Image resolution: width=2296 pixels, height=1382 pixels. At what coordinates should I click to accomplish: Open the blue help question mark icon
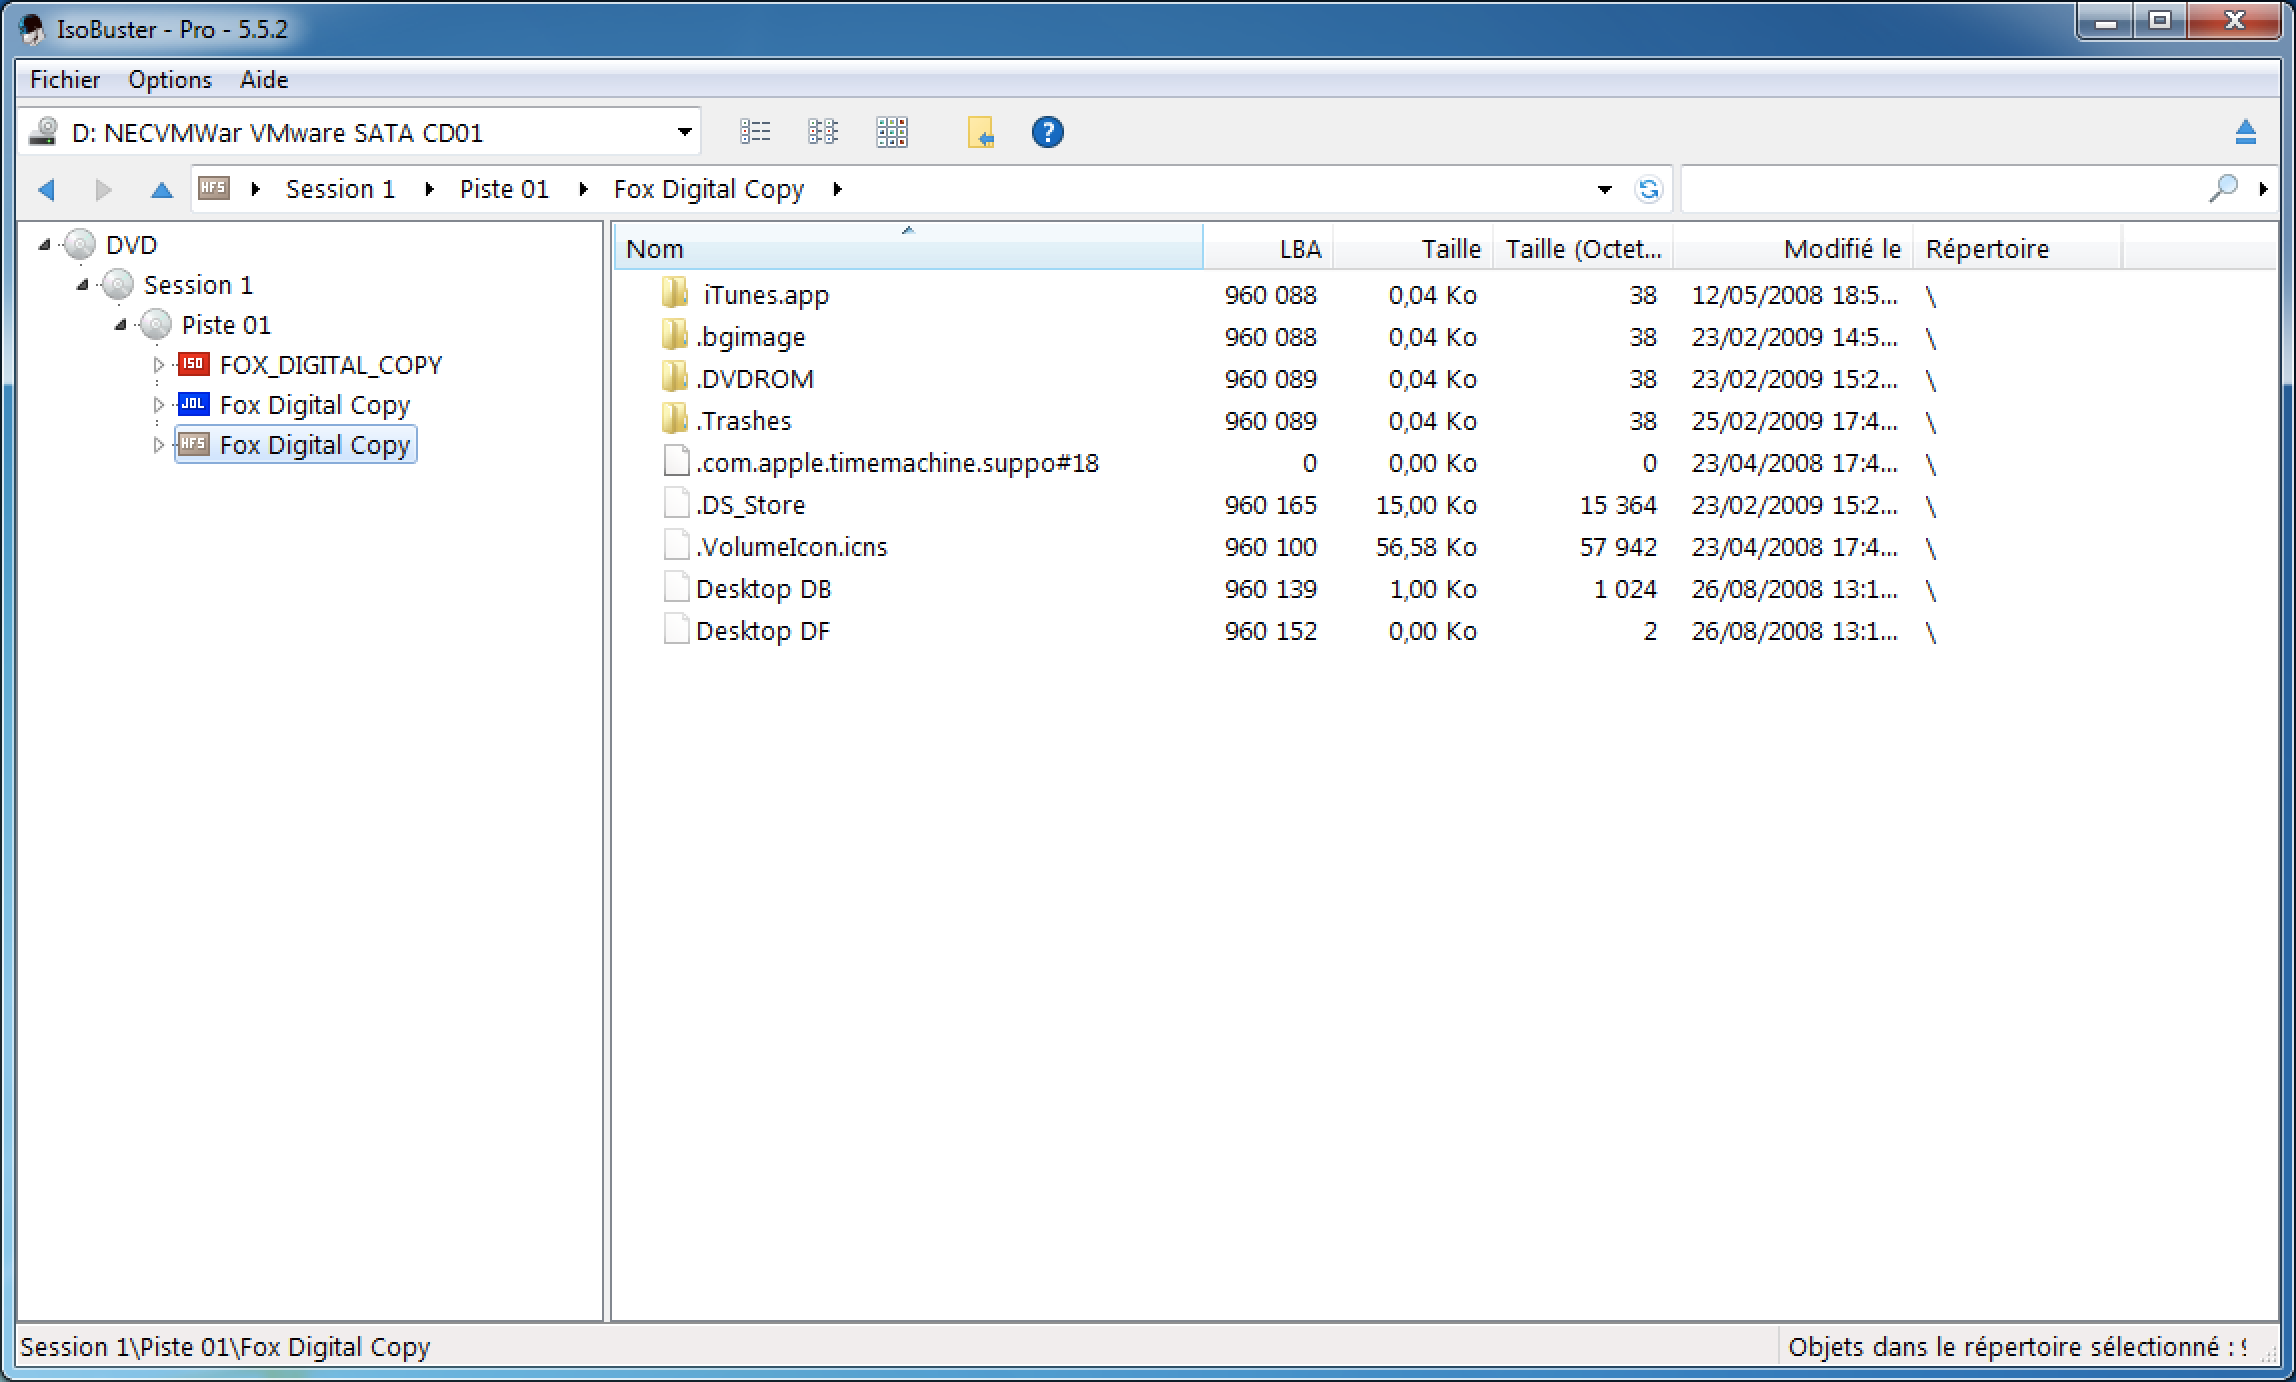pos(1047,132)
